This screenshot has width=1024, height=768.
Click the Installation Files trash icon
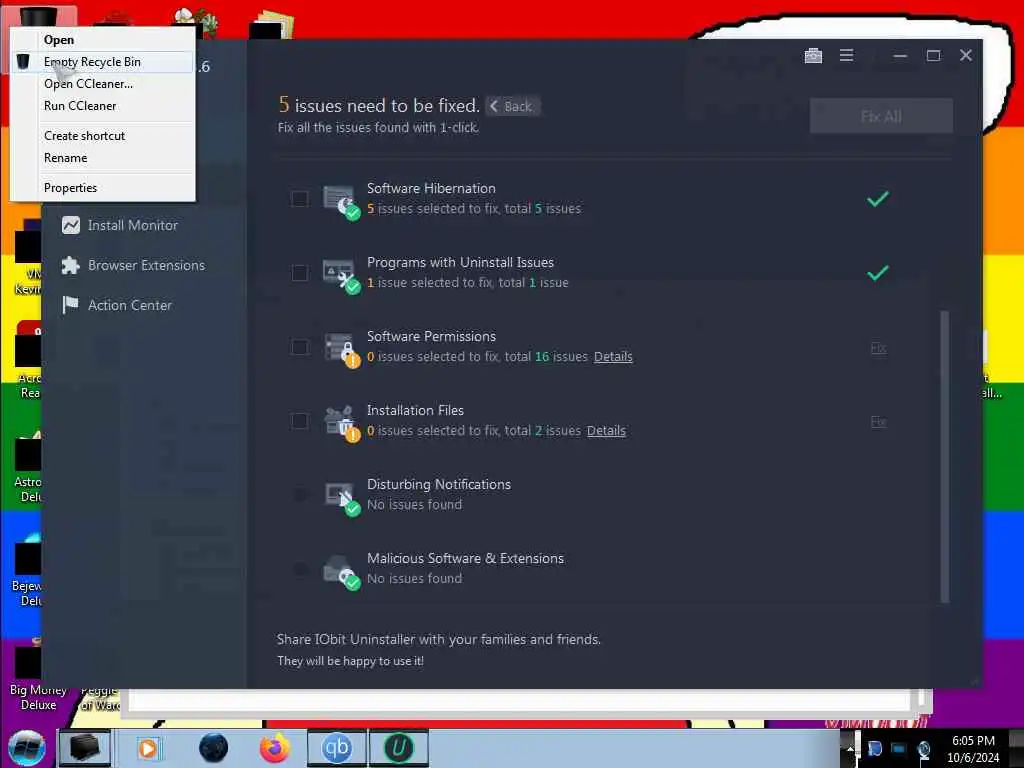[342, 424]
